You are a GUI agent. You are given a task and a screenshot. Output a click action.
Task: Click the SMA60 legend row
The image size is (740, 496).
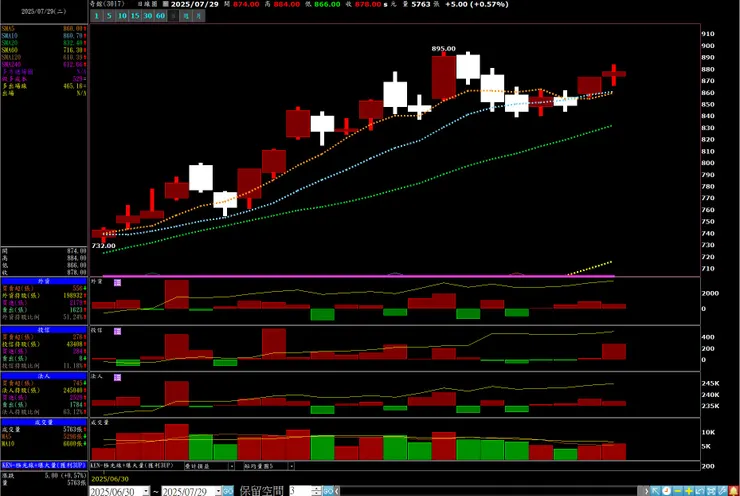(x=44, y=50)
